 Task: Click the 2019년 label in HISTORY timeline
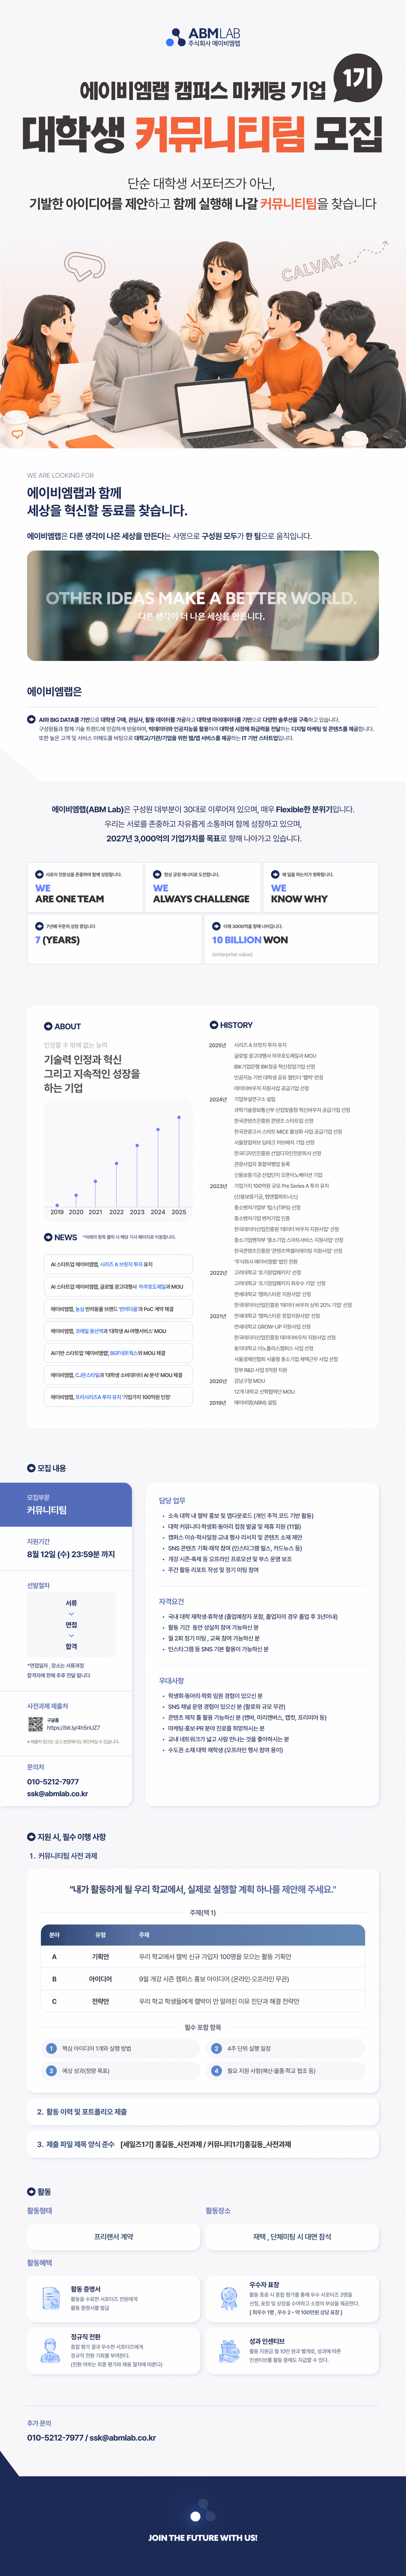(x=217, y=1403)
